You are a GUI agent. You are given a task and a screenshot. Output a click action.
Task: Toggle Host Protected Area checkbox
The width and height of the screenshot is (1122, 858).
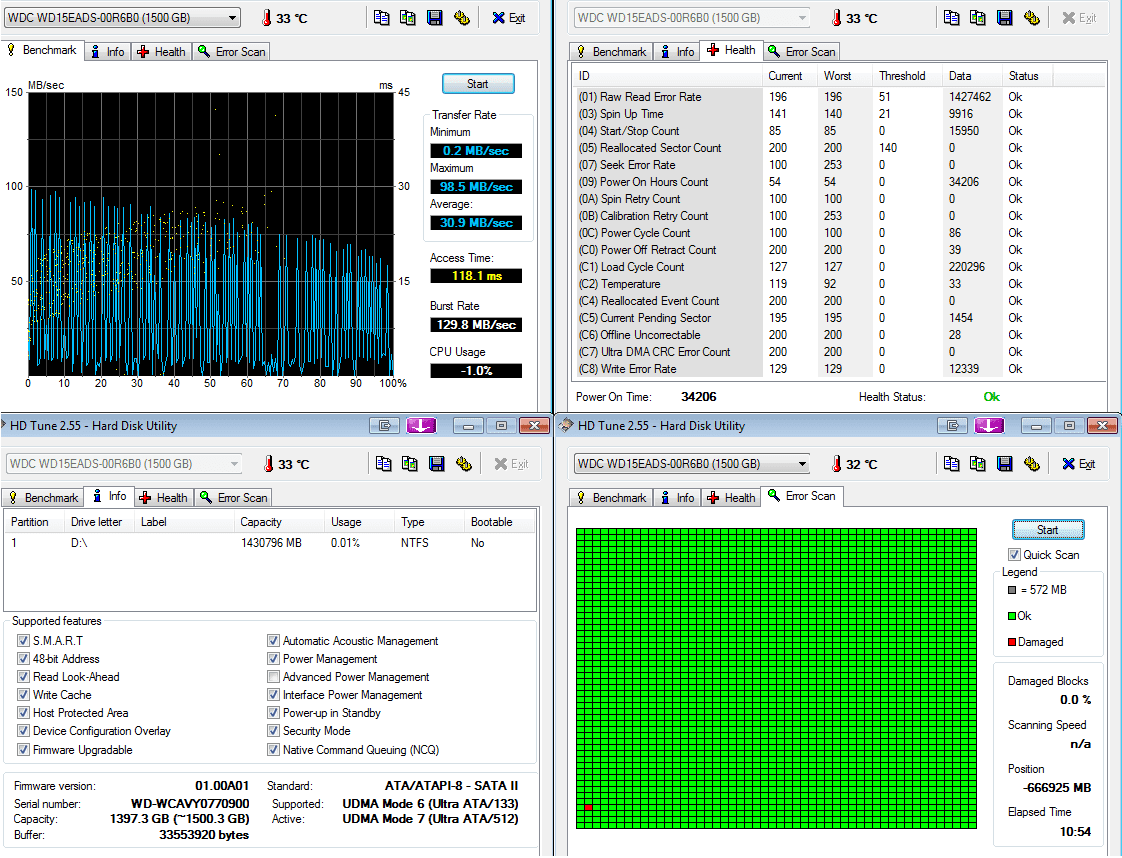pyautogui.click(x=23, y=713)
